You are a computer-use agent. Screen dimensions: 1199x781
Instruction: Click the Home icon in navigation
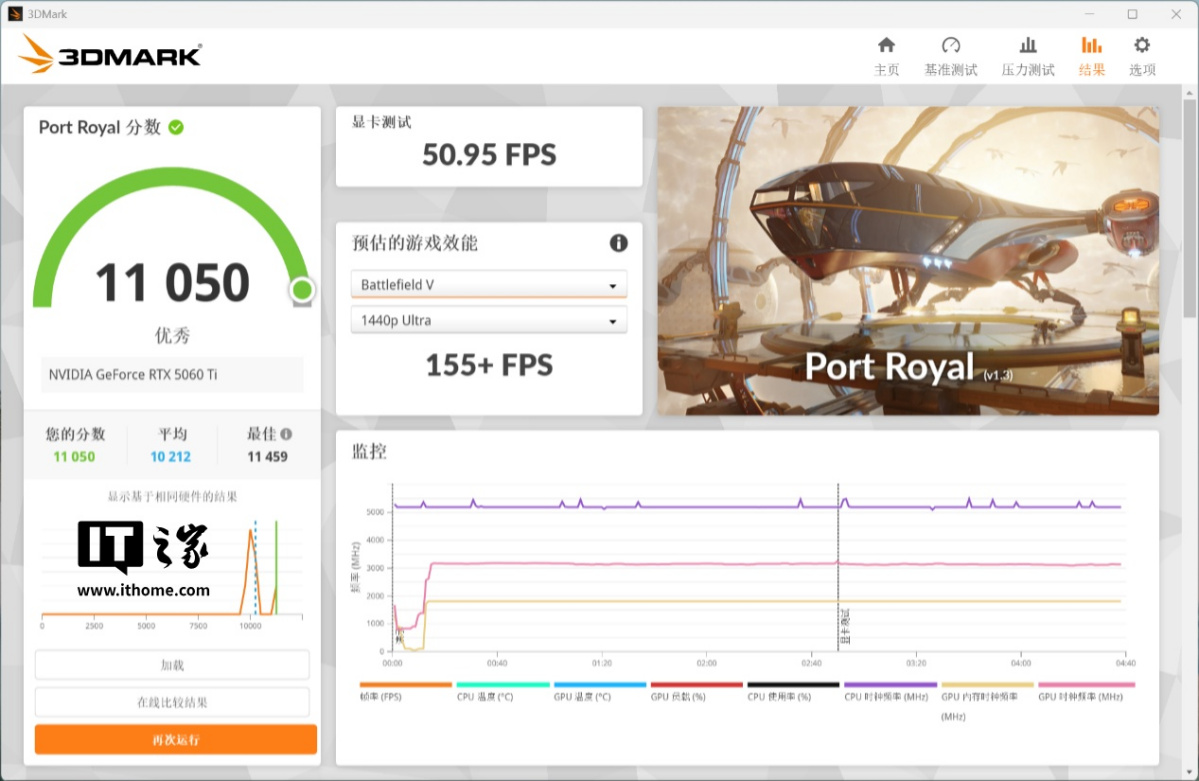tap(886, 46)
